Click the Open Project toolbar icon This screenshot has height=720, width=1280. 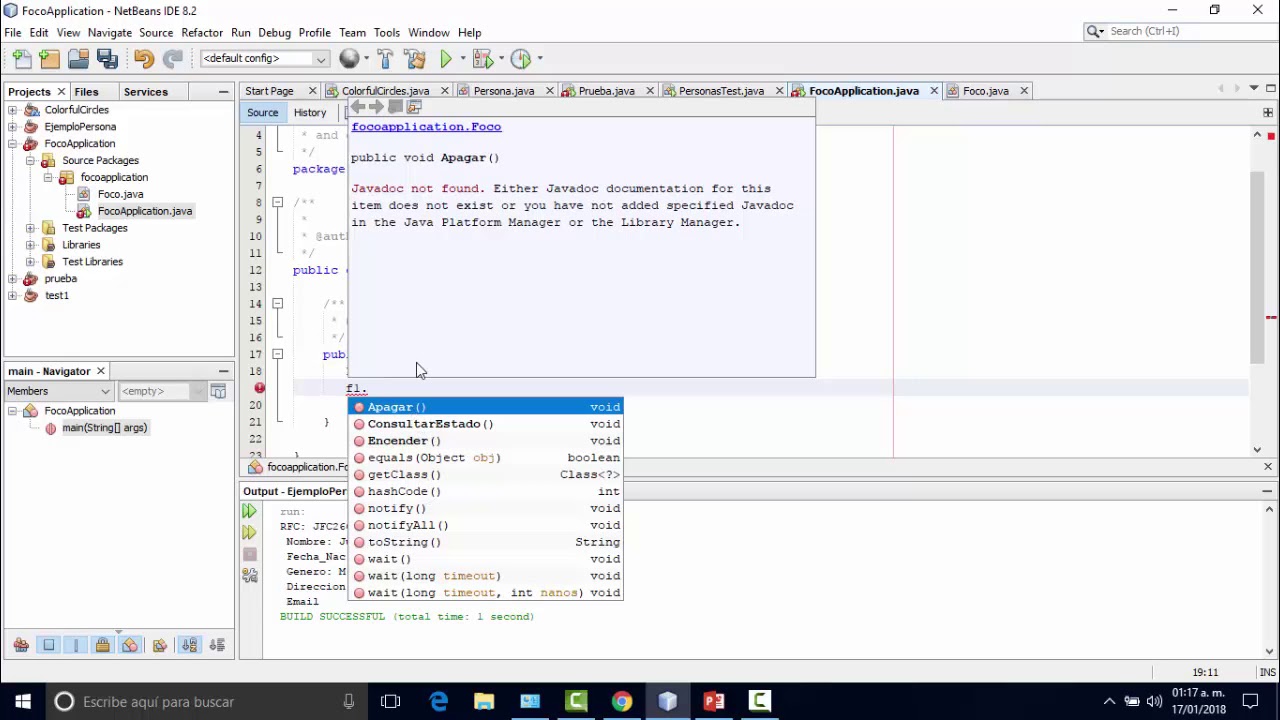tap(78, 59)
